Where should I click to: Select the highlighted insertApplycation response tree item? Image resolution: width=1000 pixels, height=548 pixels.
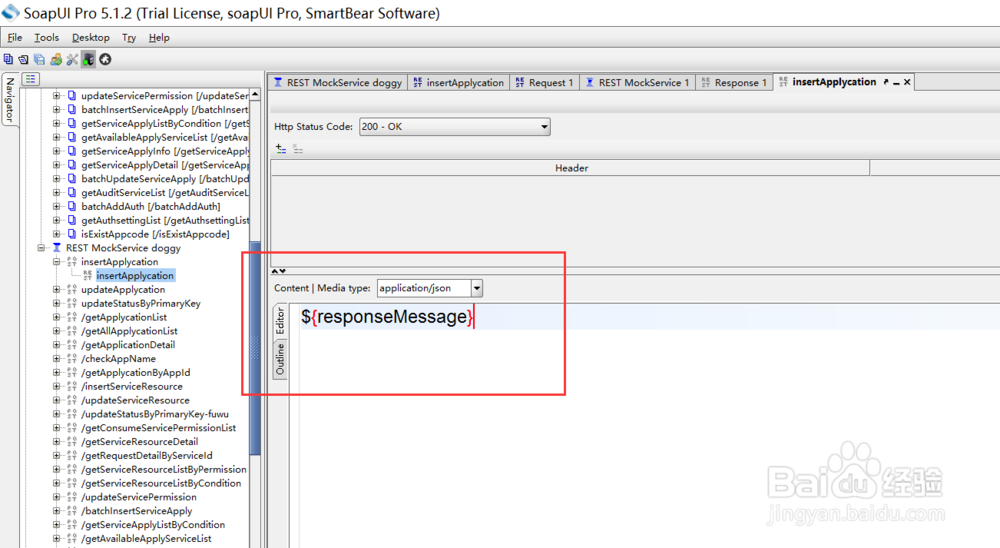135,276
